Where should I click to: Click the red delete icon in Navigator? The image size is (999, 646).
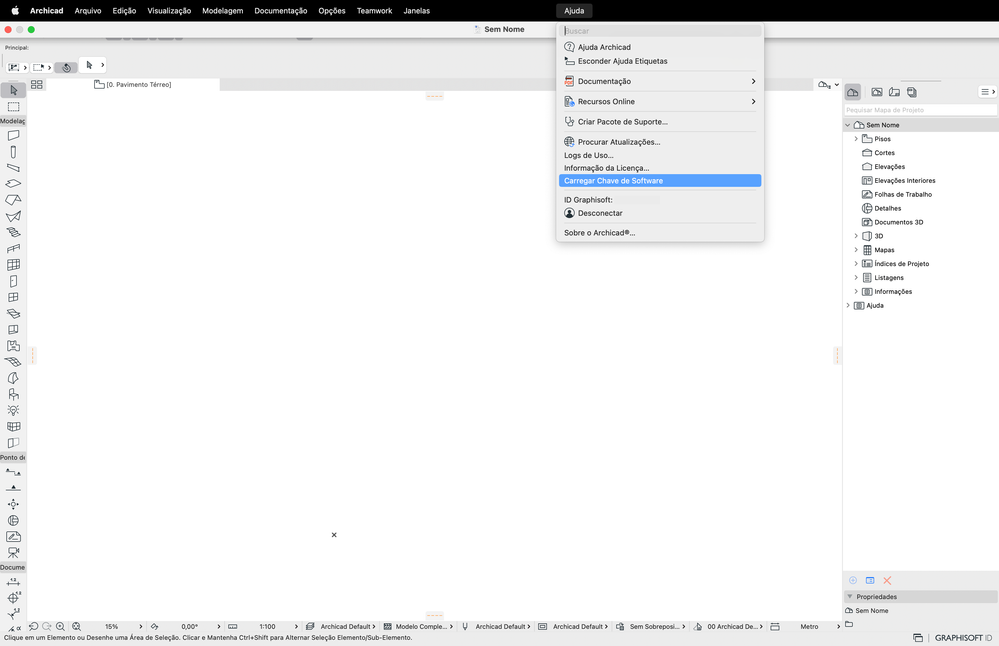click(887, 580)
